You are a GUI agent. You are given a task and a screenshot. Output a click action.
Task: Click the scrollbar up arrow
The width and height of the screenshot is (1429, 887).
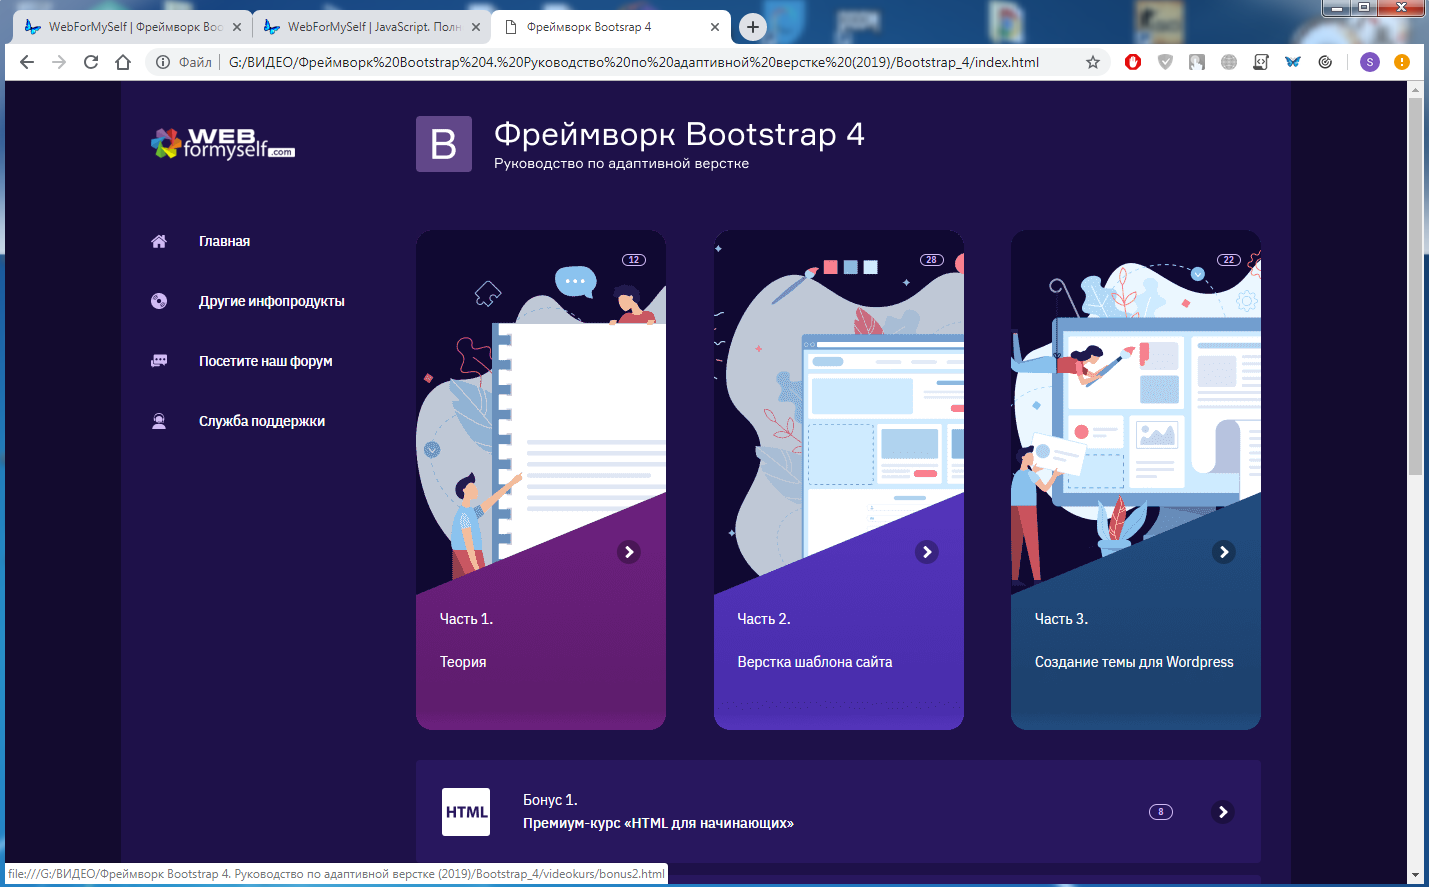click(x=1415, y=89)
